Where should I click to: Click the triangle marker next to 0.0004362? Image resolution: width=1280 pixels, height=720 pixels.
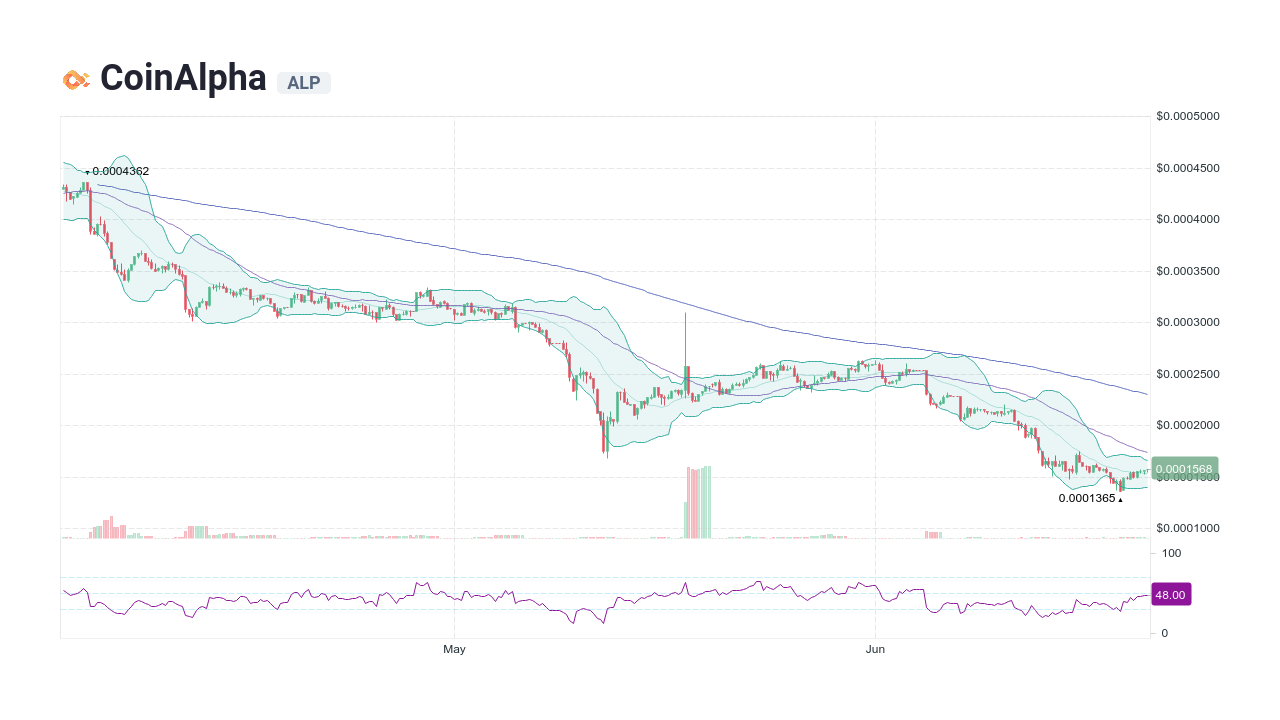pos(87,171)
